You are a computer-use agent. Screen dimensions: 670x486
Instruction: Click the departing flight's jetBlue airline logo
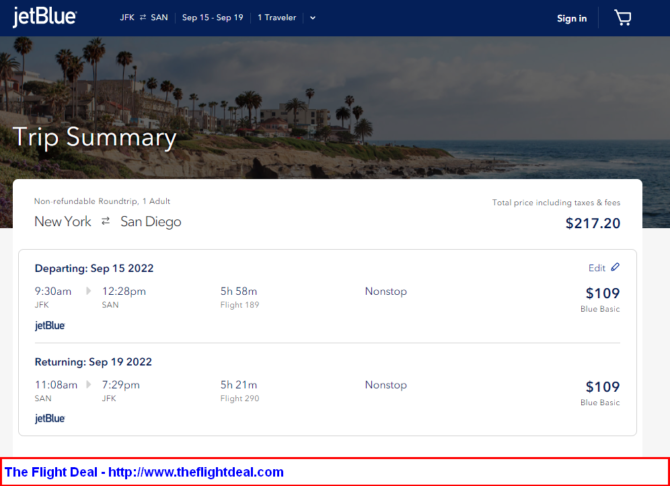pos(50,325)
